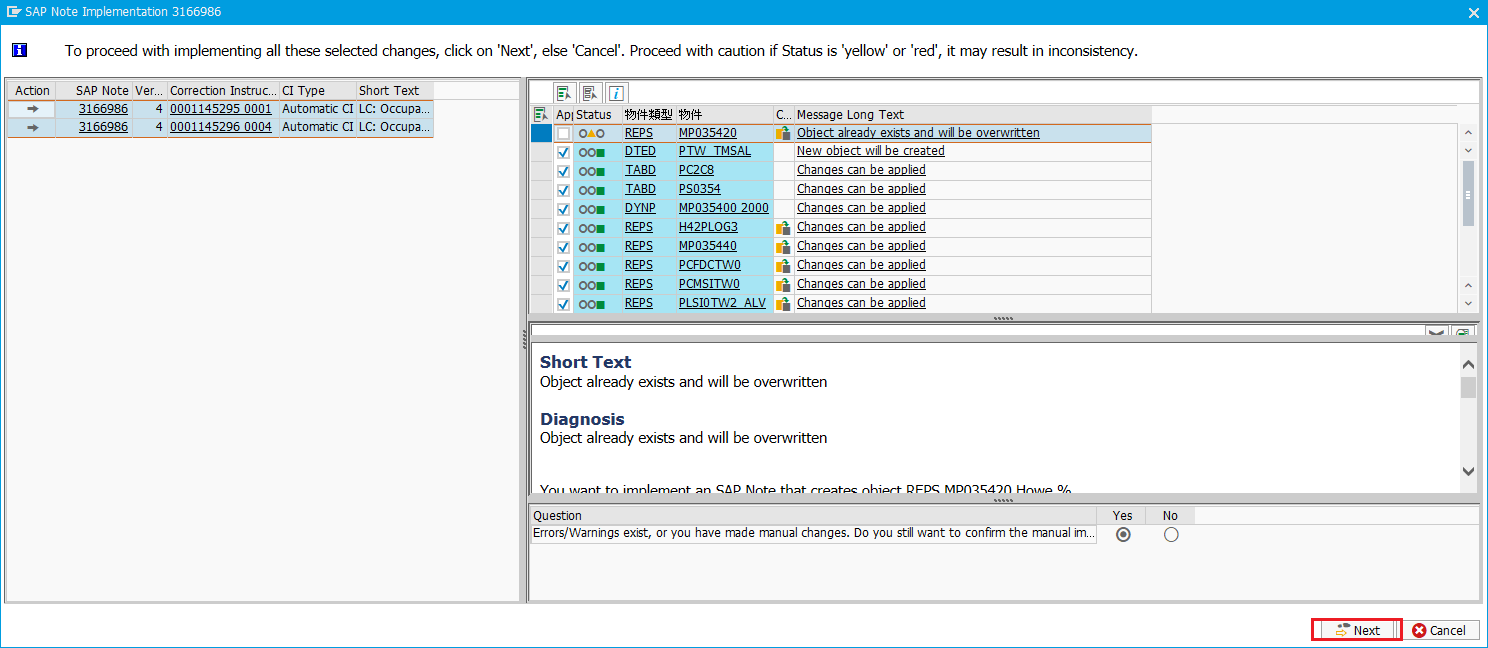Untick the apply checkbox for PCFDCTW0
The height and width of the screenshot is (648, 1488).
[x=564, y=266]
